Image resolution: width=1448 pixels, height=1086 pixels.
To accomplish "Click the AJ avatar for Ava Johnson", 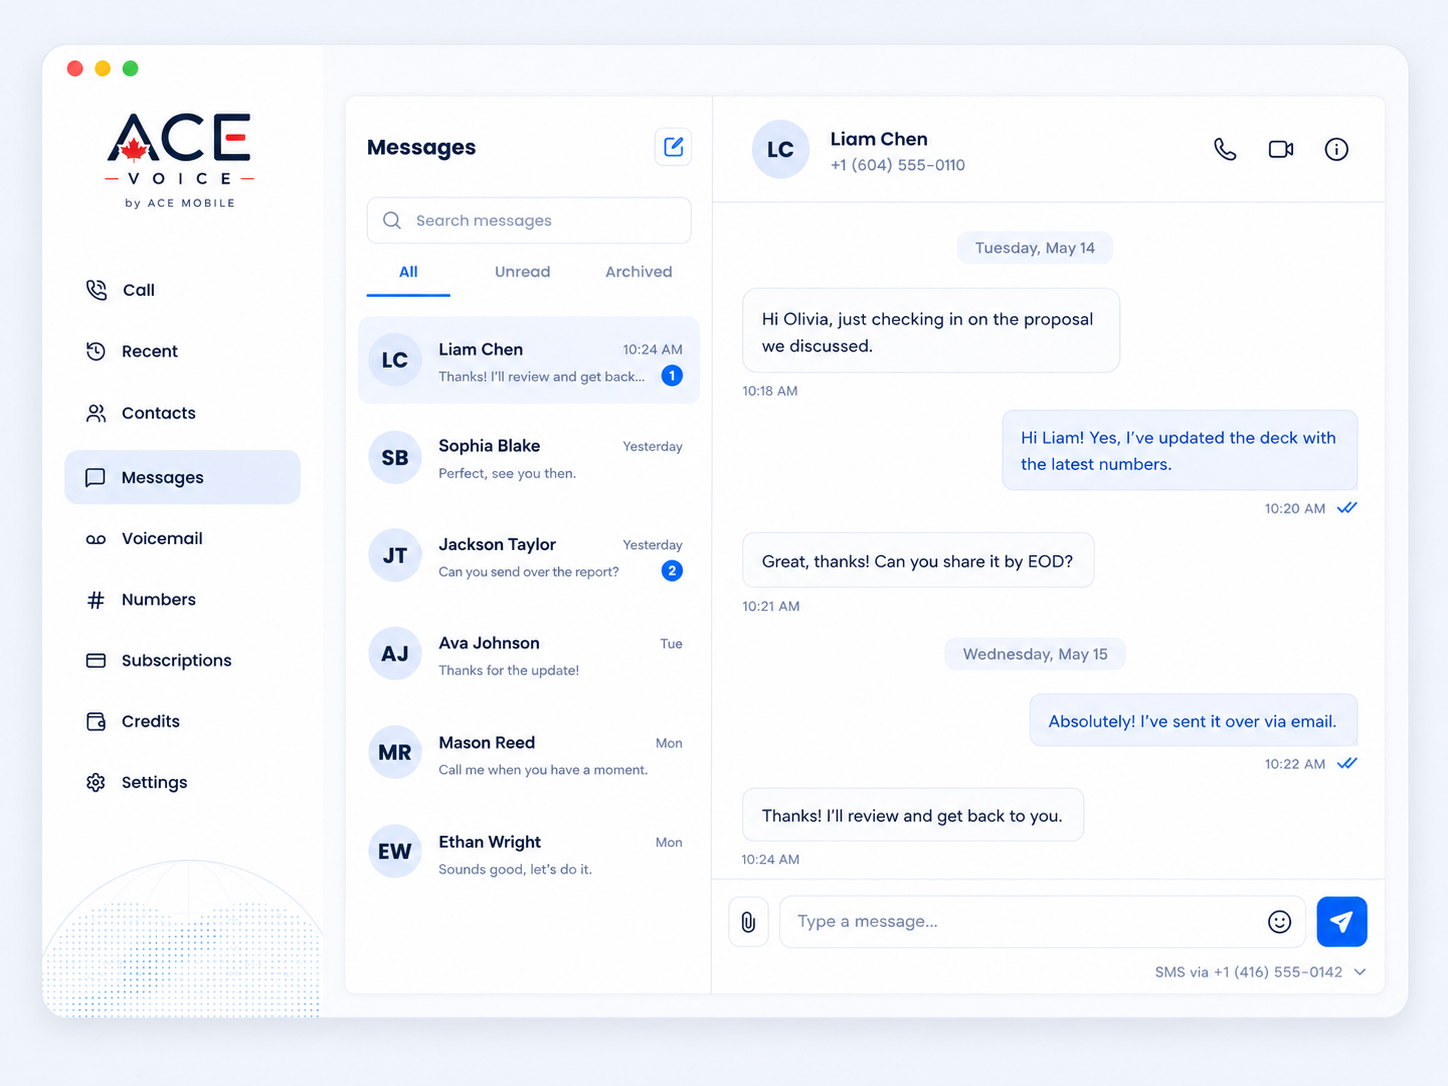I will point(395,654).
